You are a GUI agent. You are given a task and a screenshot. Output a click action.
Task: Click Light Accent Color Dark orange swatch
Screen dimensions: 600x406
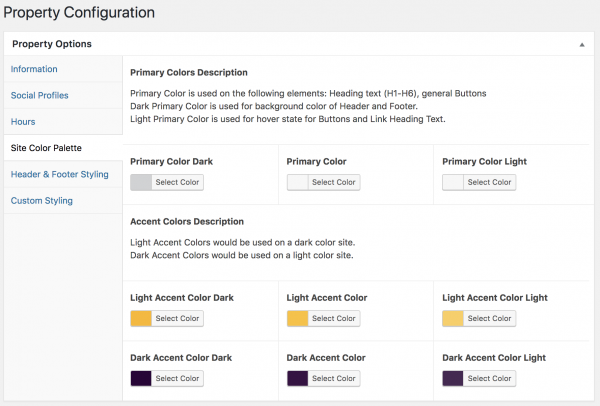click(141, 318)
